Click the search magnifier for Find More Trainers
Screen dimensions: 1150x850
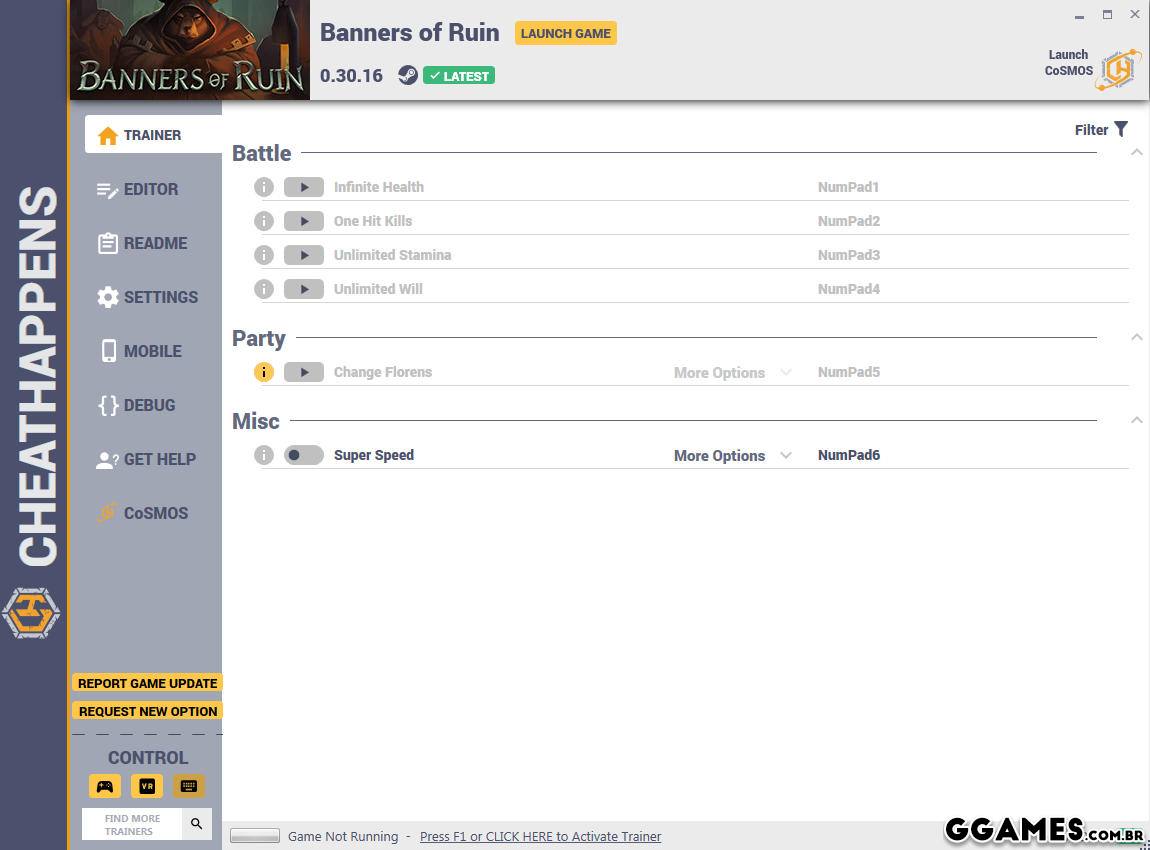[197, 824]
